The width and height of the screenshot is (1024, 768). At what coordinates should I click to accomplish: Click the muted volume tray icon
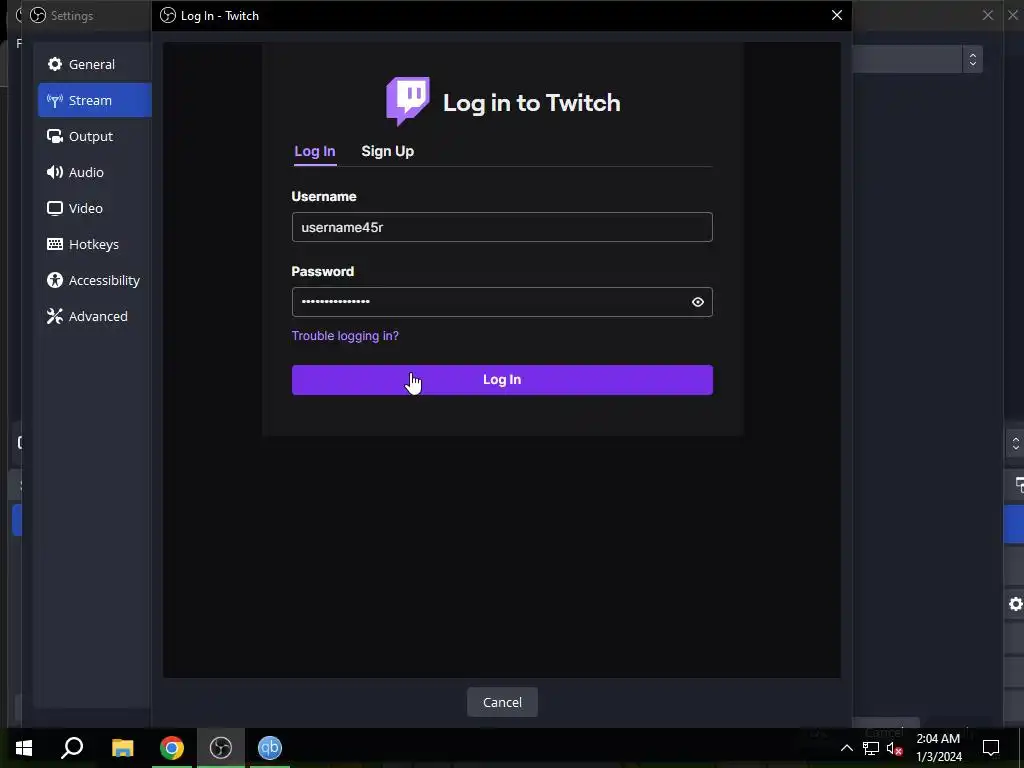point(894,748)
